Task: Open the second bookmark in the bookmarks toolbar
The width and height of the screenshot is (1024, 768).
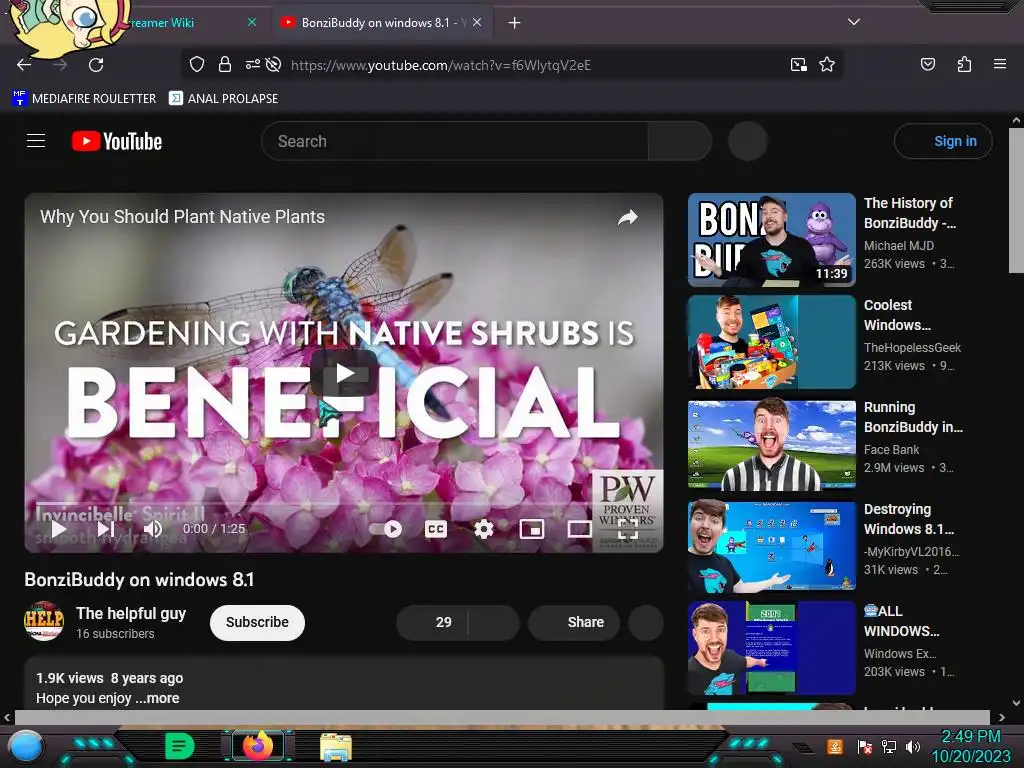Action: 223,99
